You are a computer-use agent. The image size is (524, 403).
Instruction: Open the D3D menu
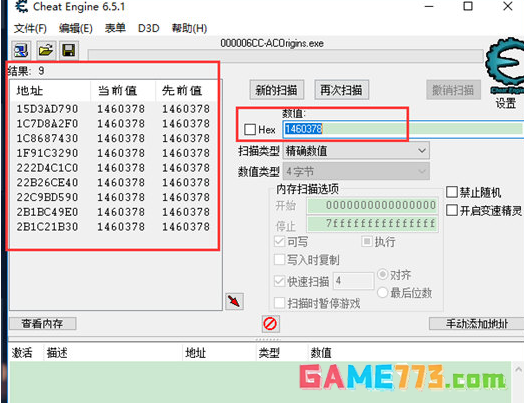(x=148, y=28)
